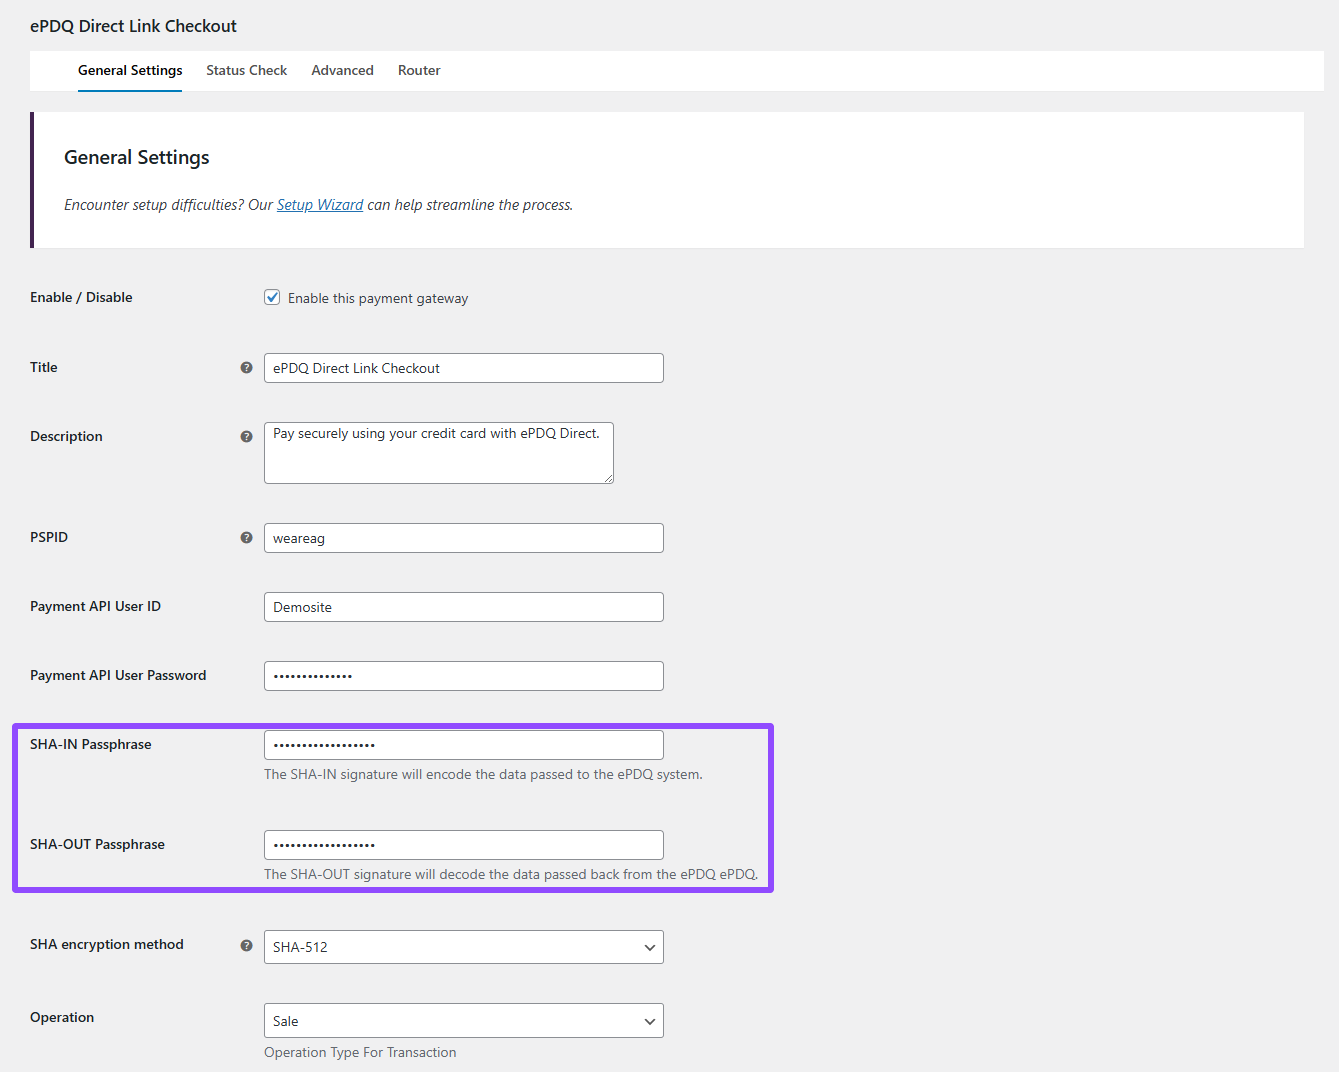Click the SHA-IN Passphrase field

(464, 745)
